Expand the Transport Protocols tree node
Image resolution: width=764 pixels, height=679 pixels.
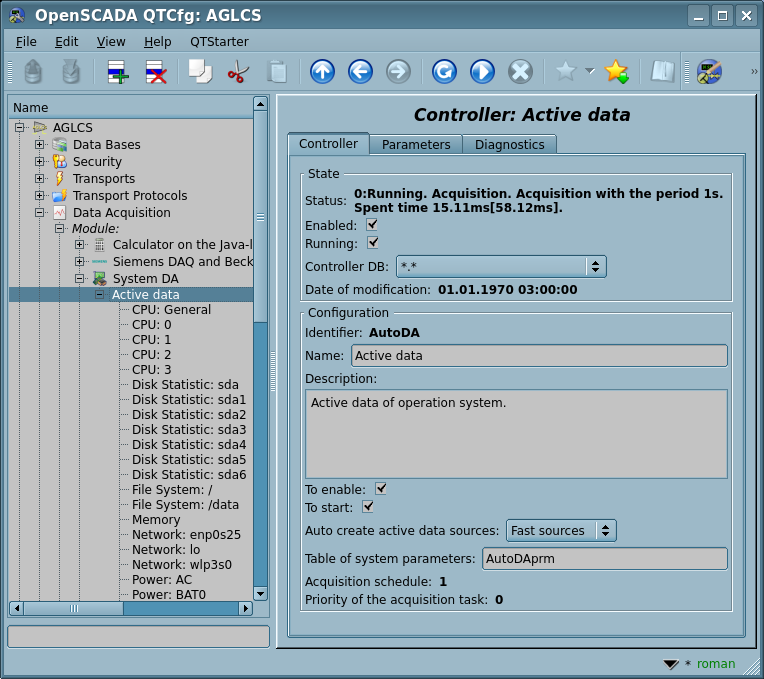(39, 196)
